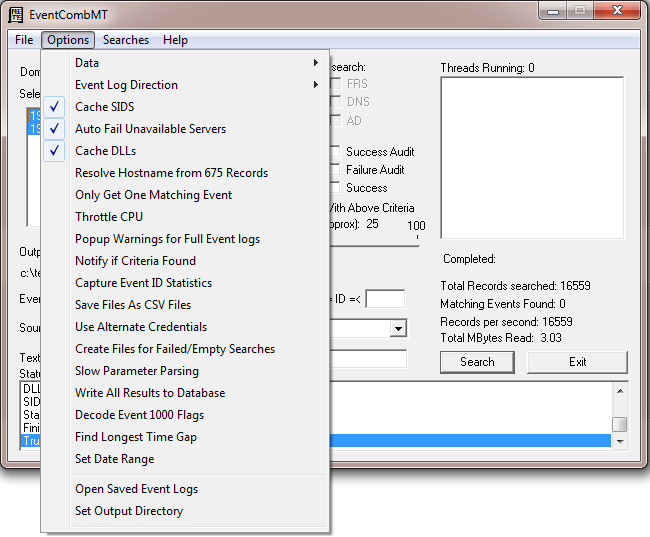Check the FRS log checkbox

tap(335, 83)
